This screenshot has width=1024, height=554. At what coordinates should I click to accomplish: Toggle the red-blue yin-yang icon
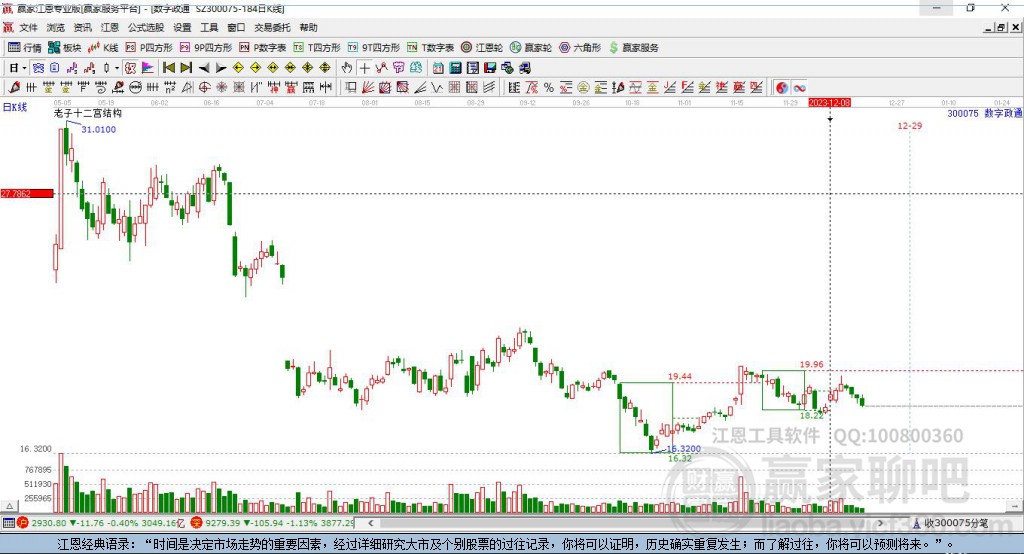pyautogui.click(x=782, y=88)
